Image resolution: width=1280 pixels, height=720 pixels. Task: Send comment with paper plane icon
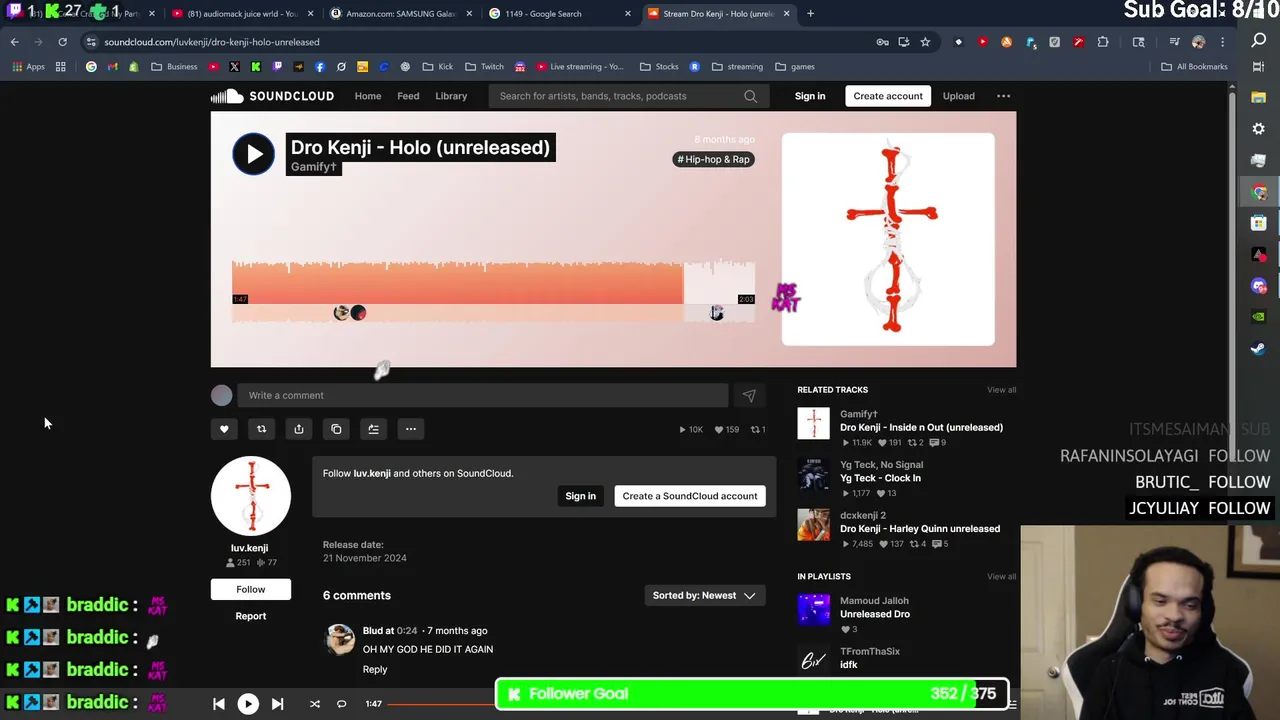[749, 395]
